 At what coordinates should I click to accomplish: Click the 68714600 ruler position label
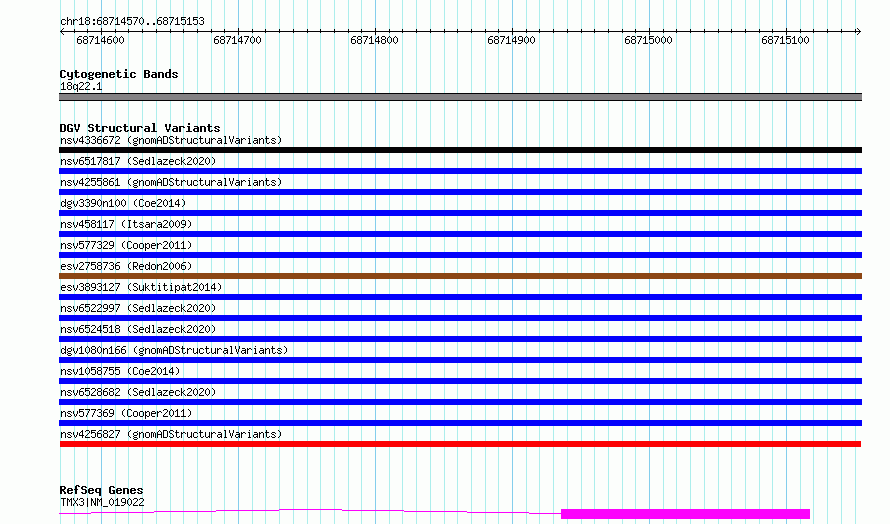click(100, 40)
